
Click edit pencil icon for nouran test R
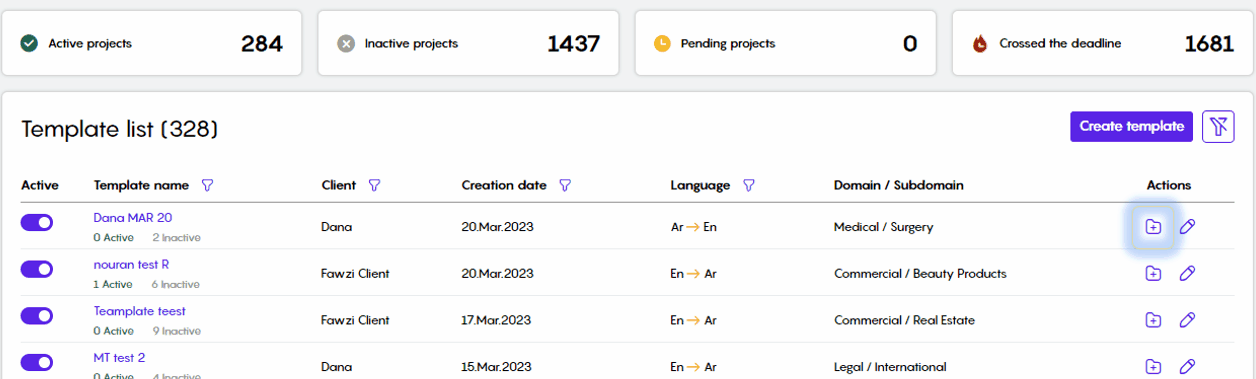pyautogui.click(x=1187, y=273)
